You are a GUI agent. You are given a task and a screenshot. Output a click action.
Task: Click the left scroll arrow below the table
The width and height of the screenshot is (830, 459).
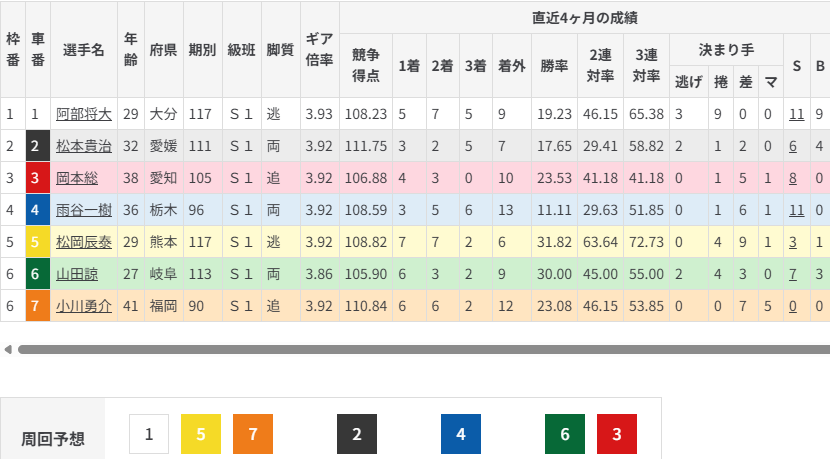tap(8, 350)
